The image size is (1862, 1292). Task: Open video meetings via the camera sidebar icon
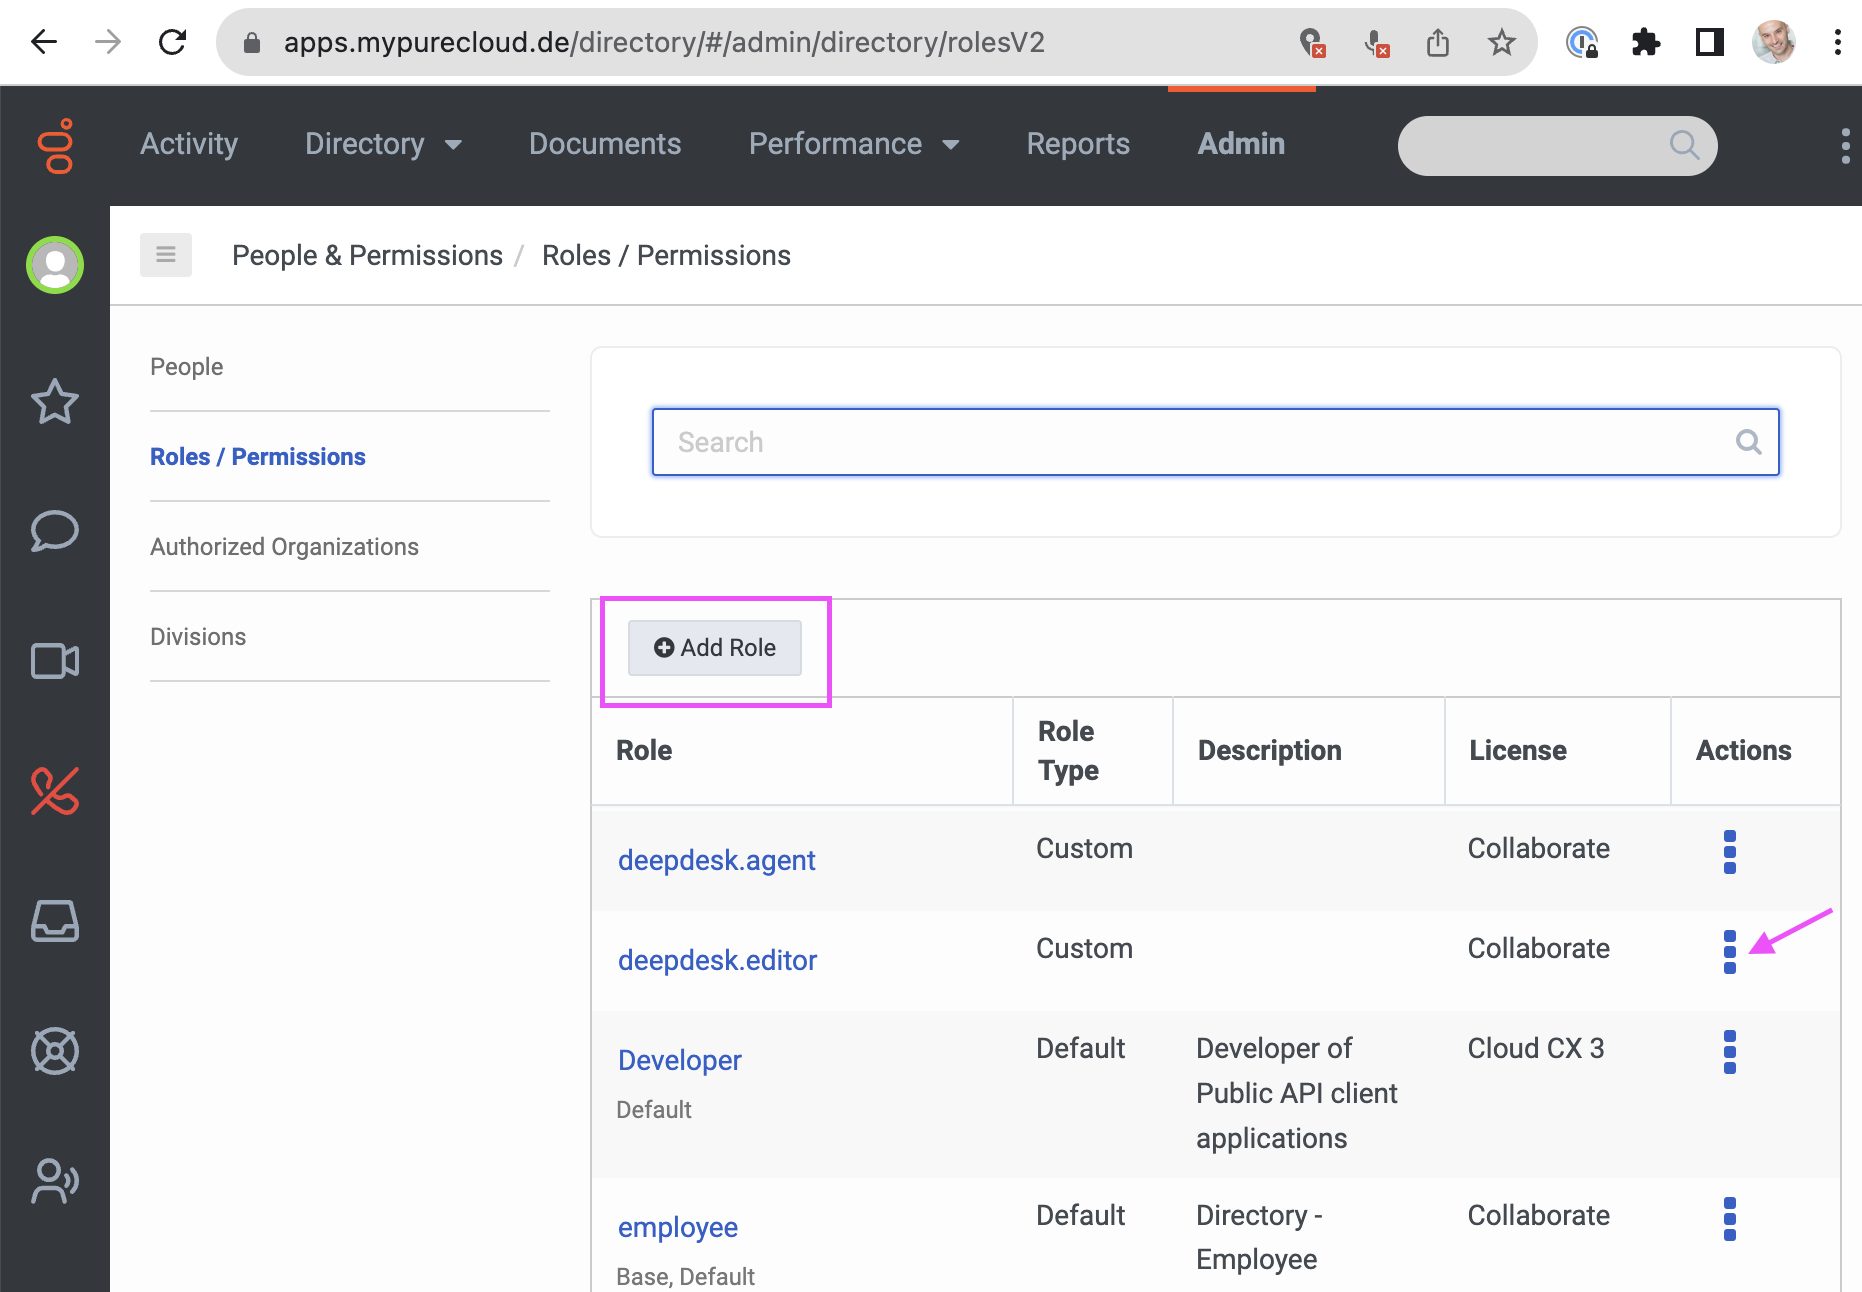point(55,660)
